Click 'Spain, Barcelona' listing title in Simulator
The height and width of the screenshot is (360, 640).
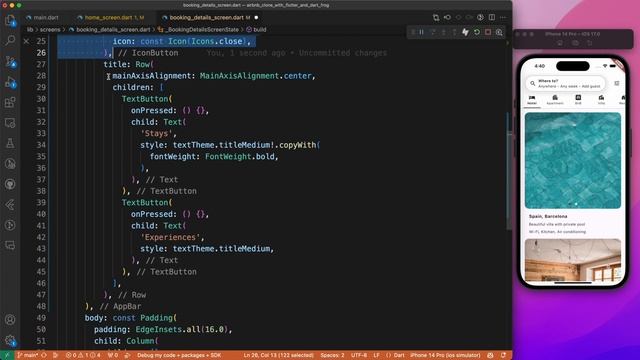click(548, 216)
